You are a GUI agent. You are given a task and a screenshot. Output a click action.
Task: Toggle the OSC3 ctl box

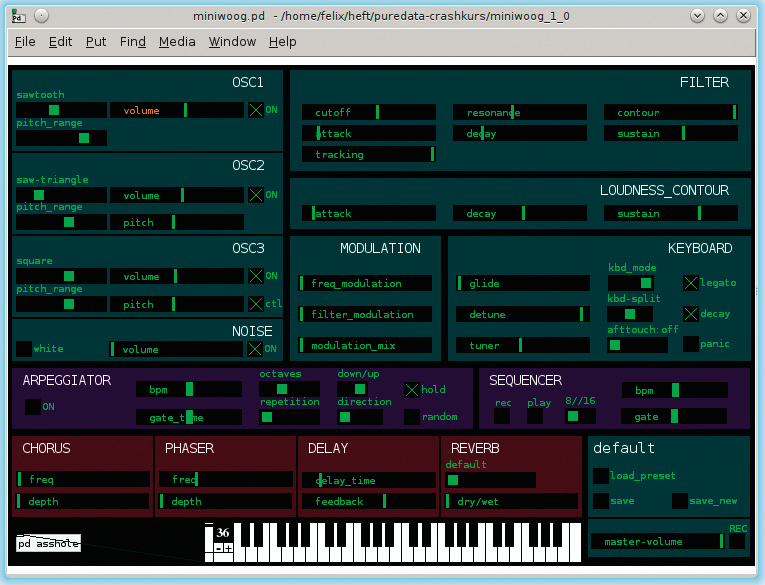coord(256,304)
